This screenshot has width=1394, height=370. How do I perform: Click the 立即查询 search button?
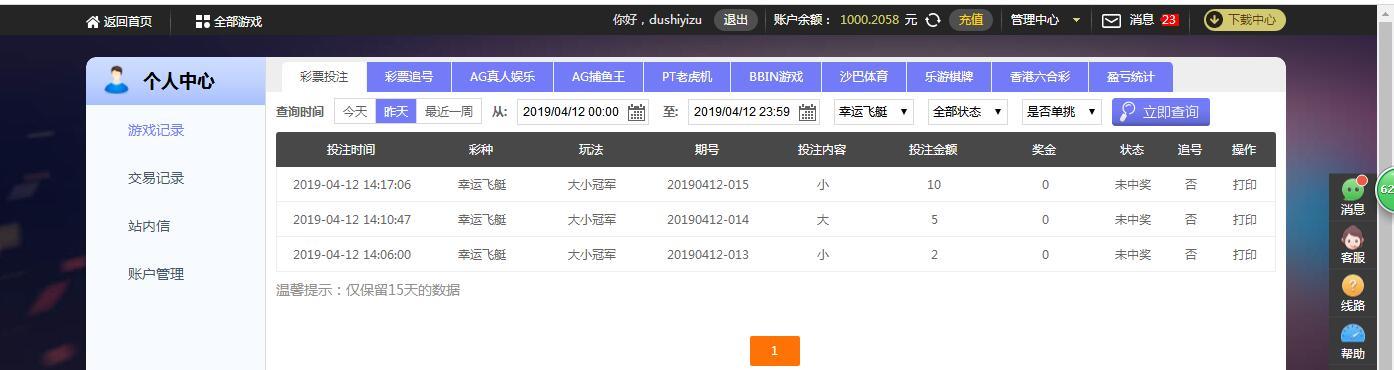point(1161,112)
